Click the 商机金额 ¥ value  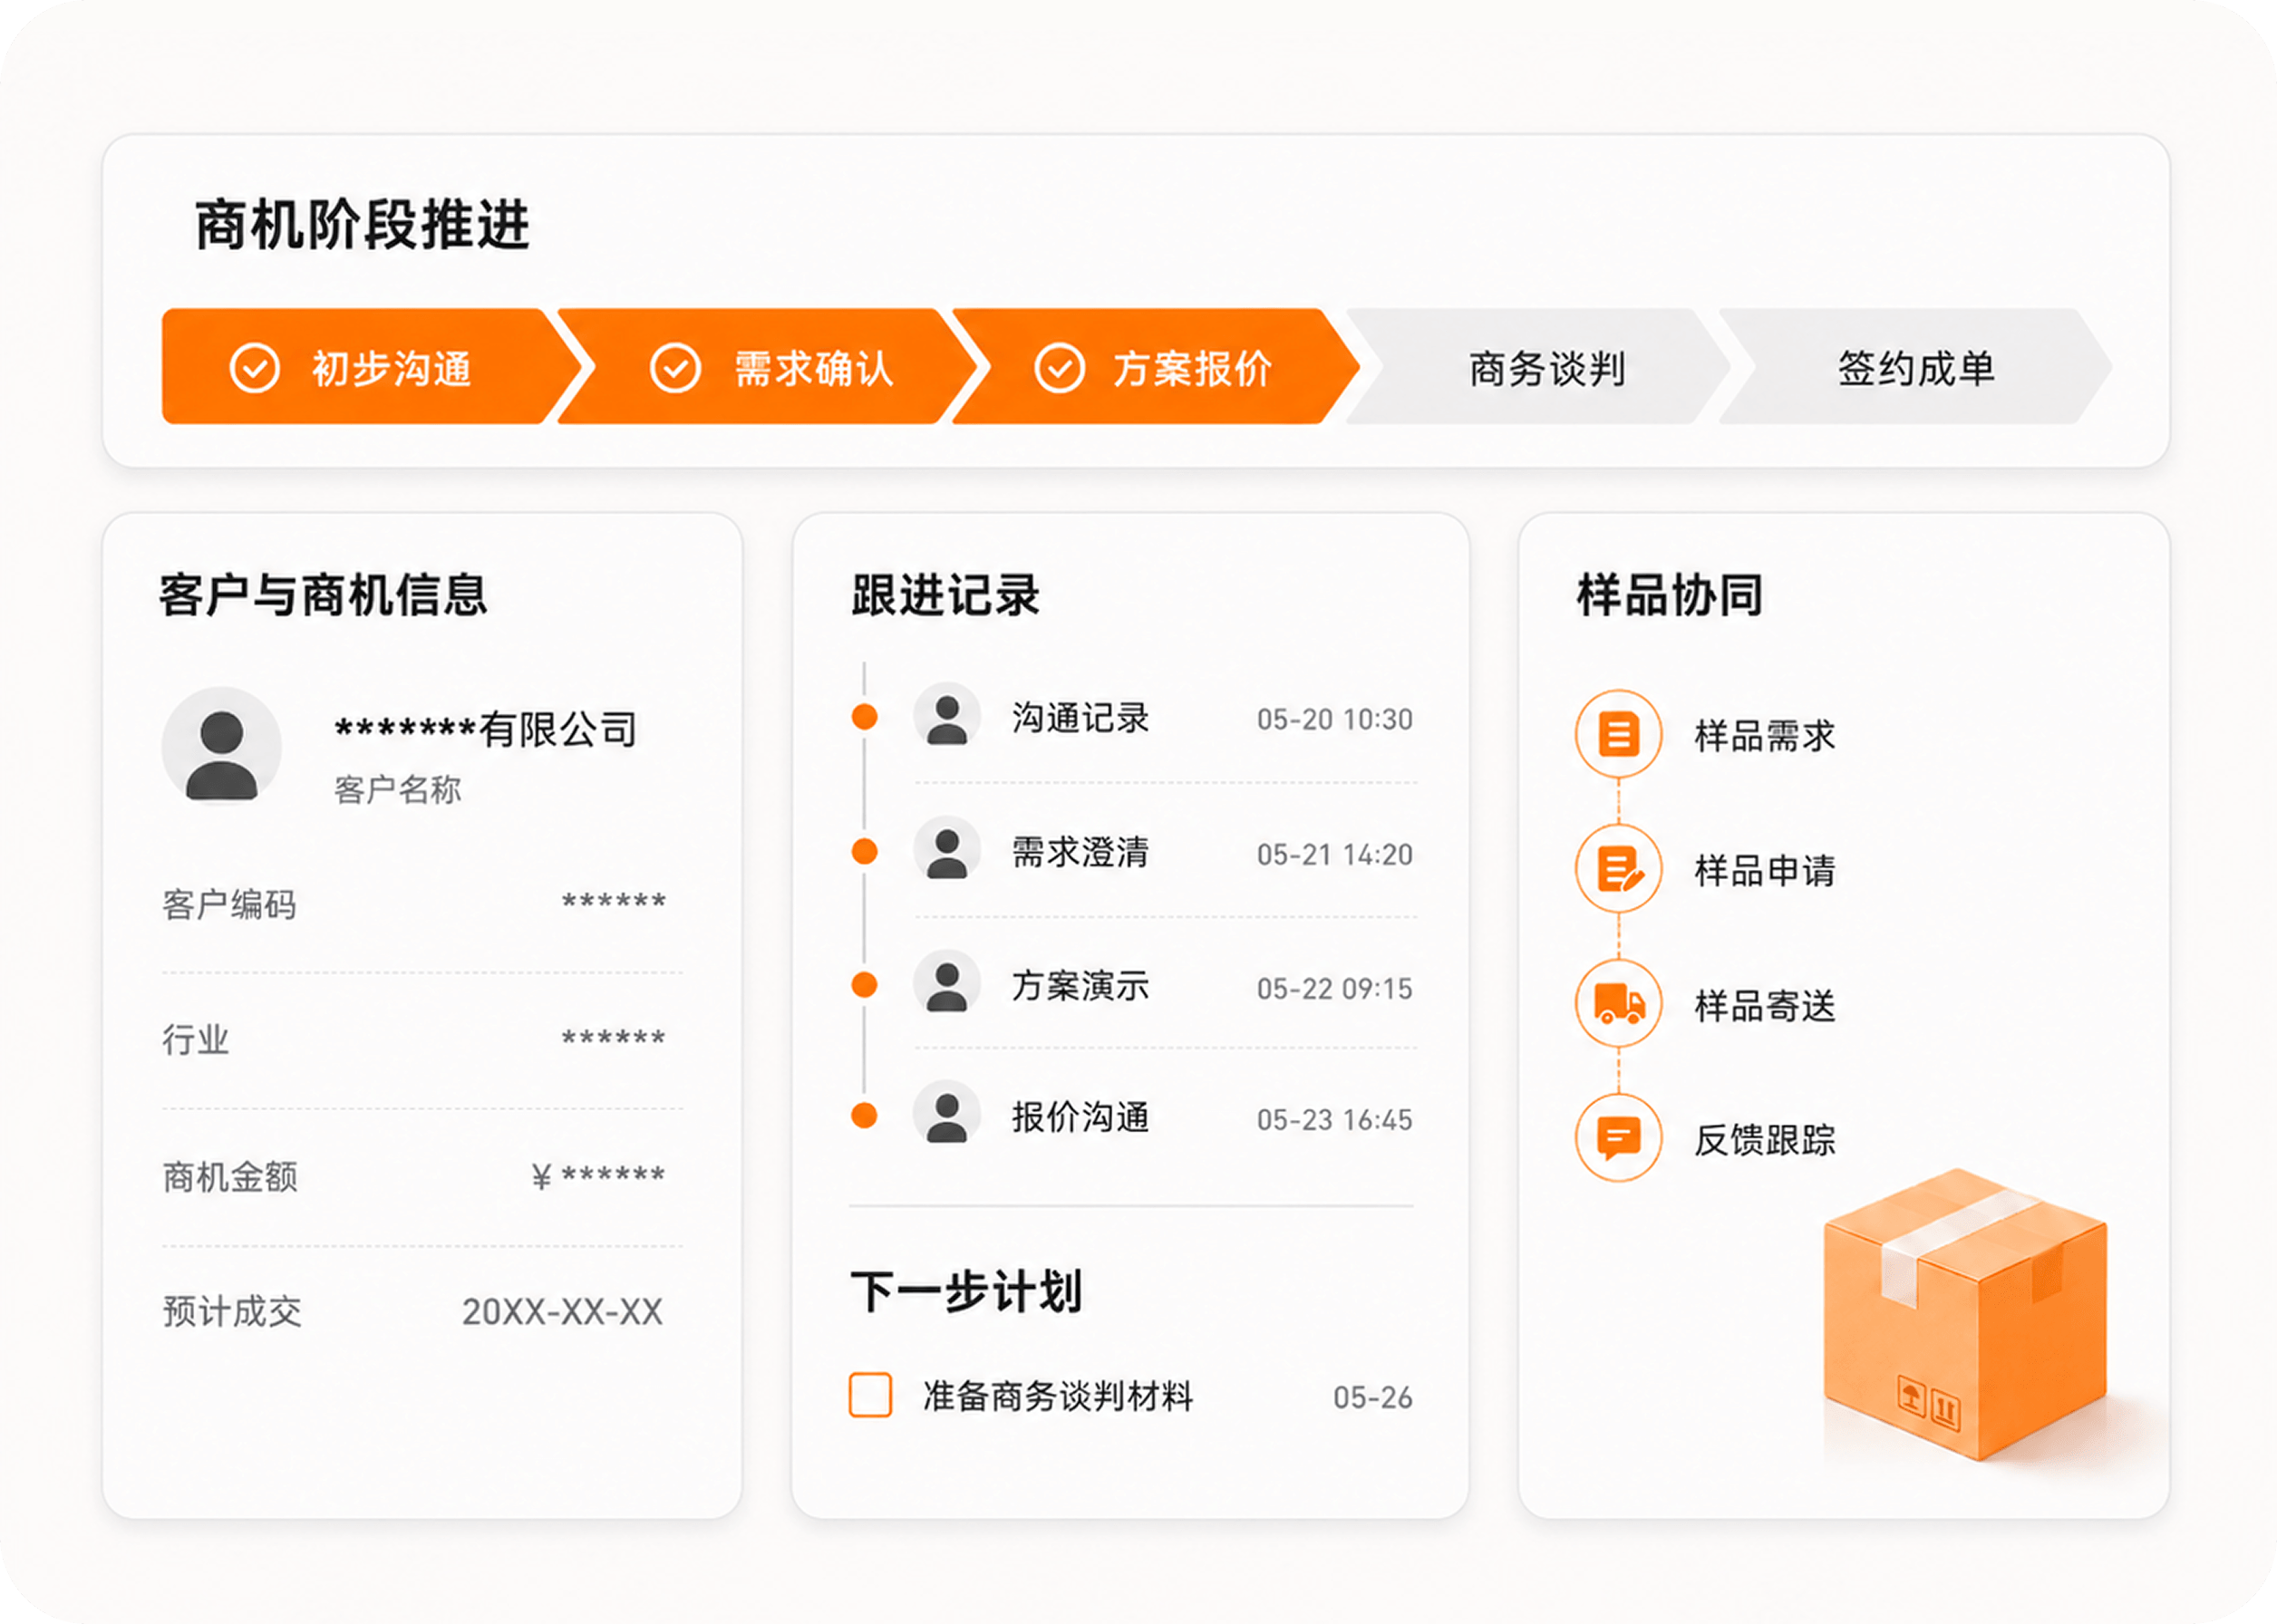(598, 1175)
